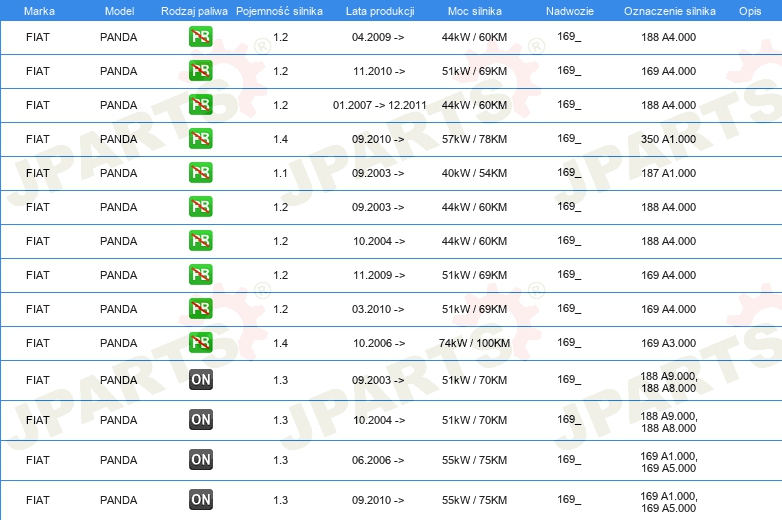Select the '11.2010 ->' production date cell
Viewport: 782px width, 520px height.
[x=379, y=71]
